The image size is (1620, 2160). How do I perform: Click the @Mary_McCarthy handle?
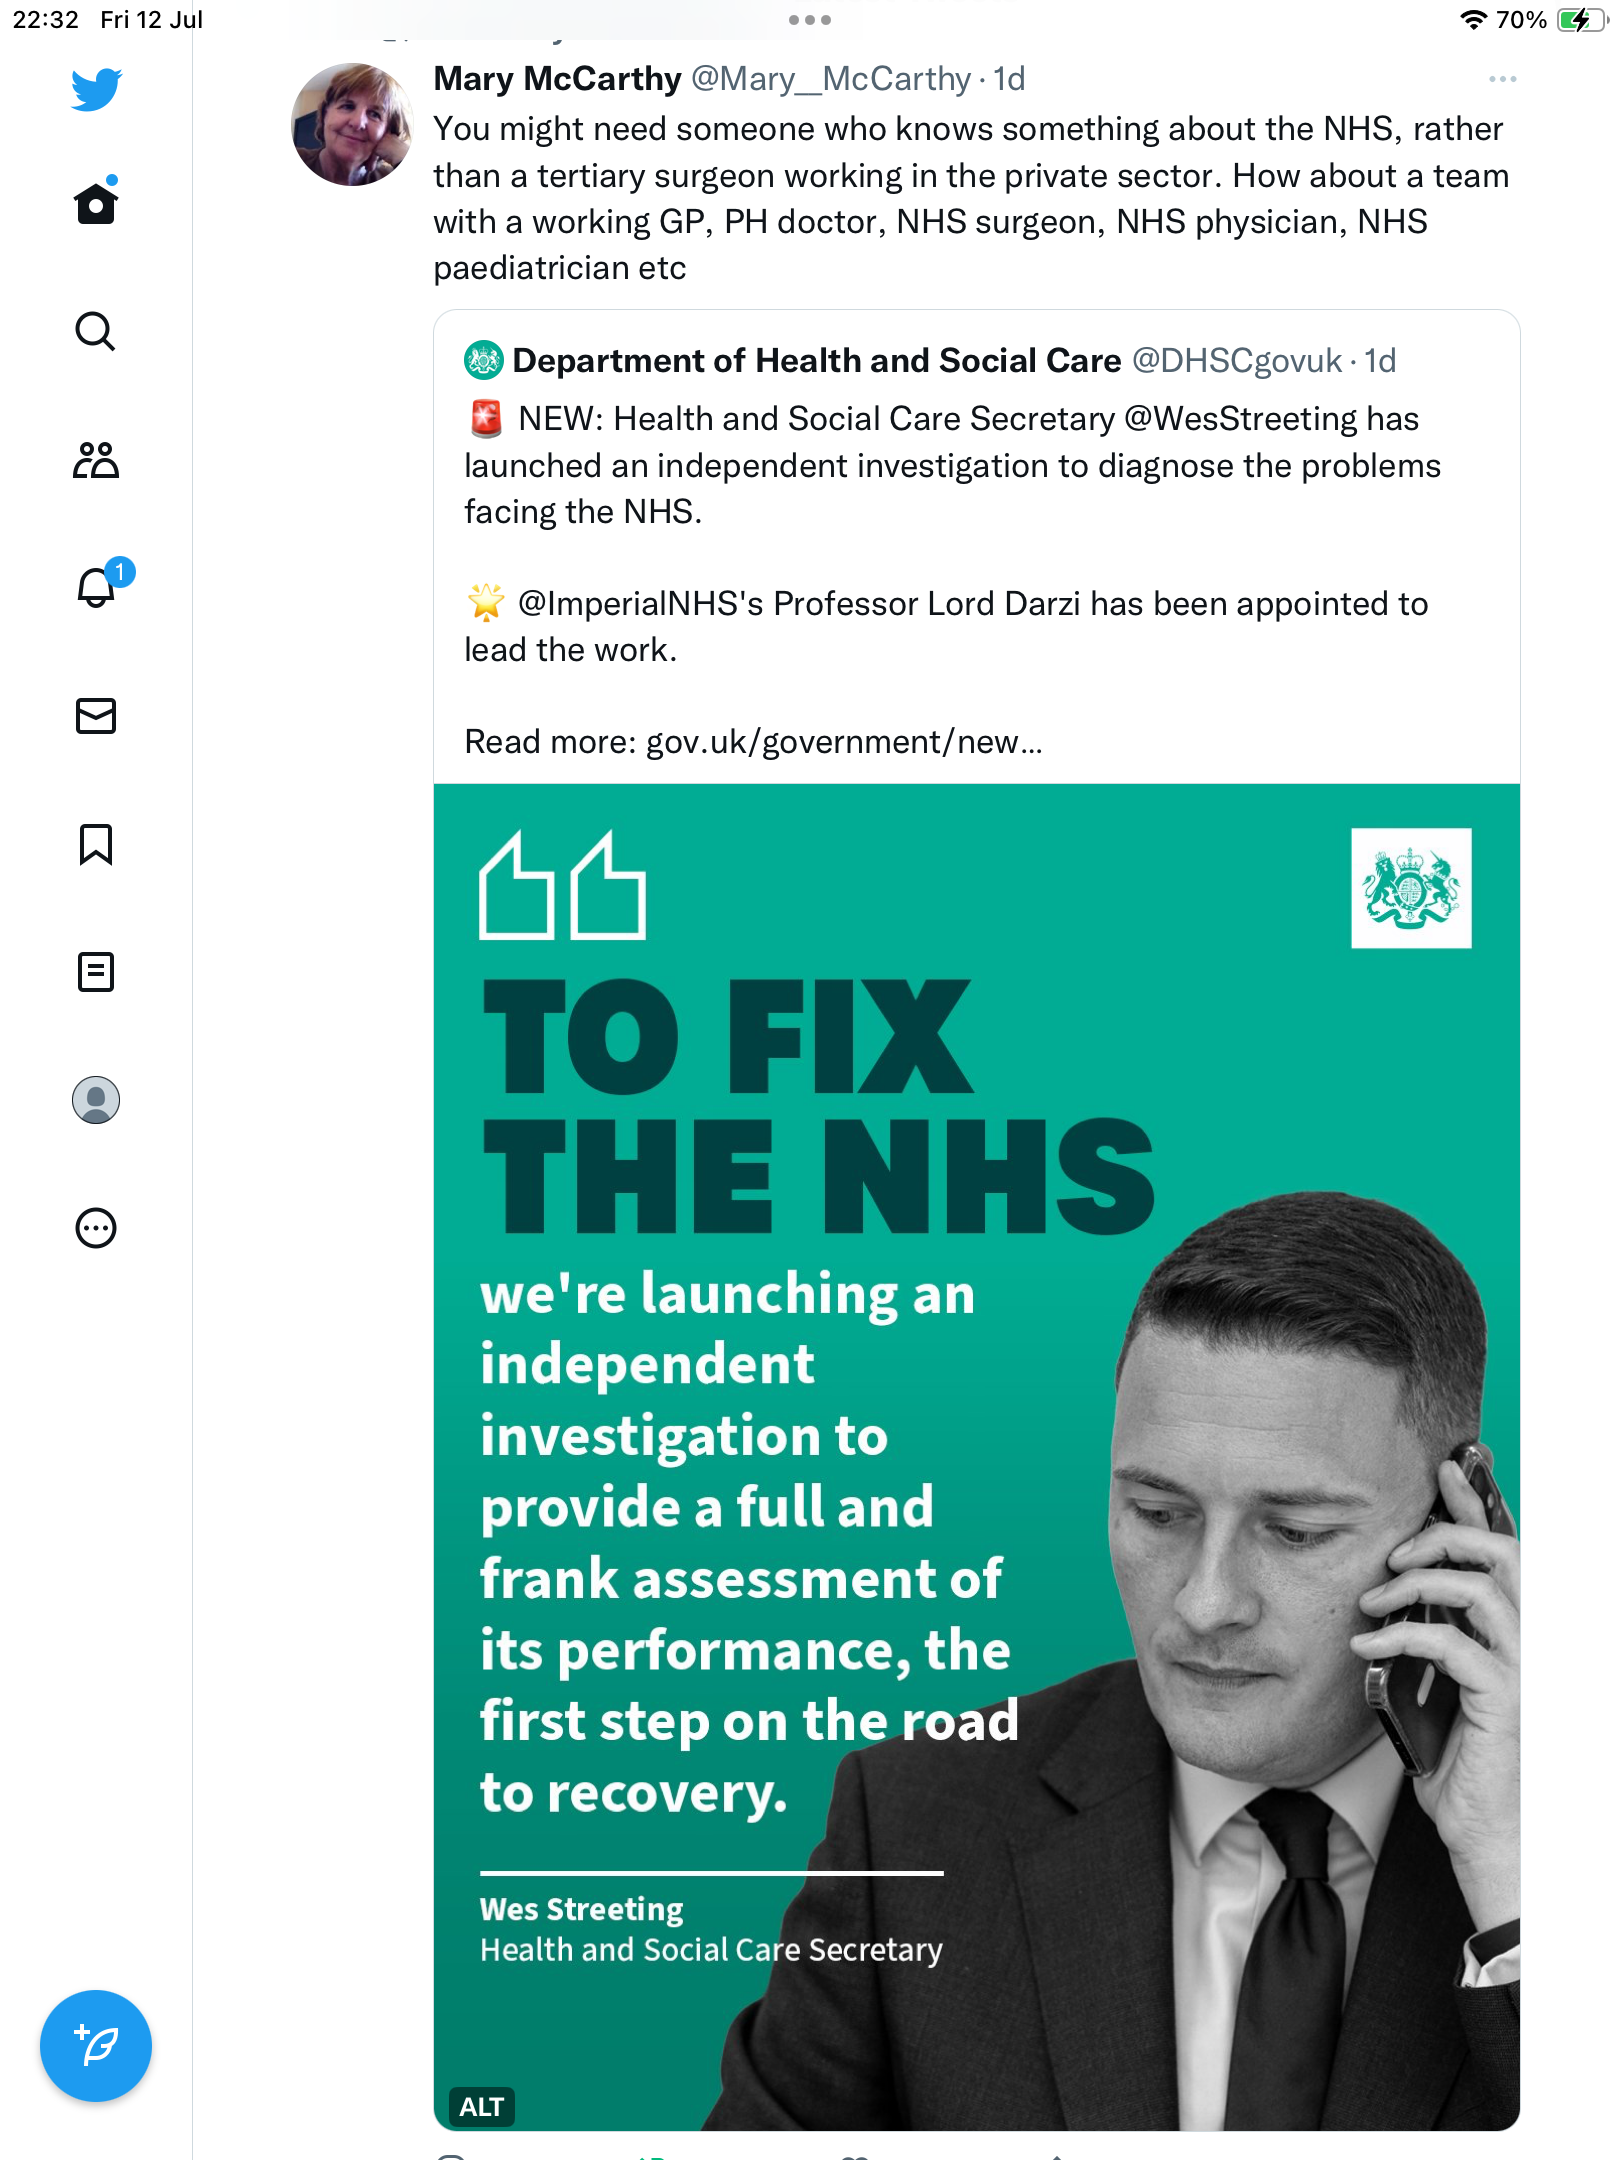[830, 79]
